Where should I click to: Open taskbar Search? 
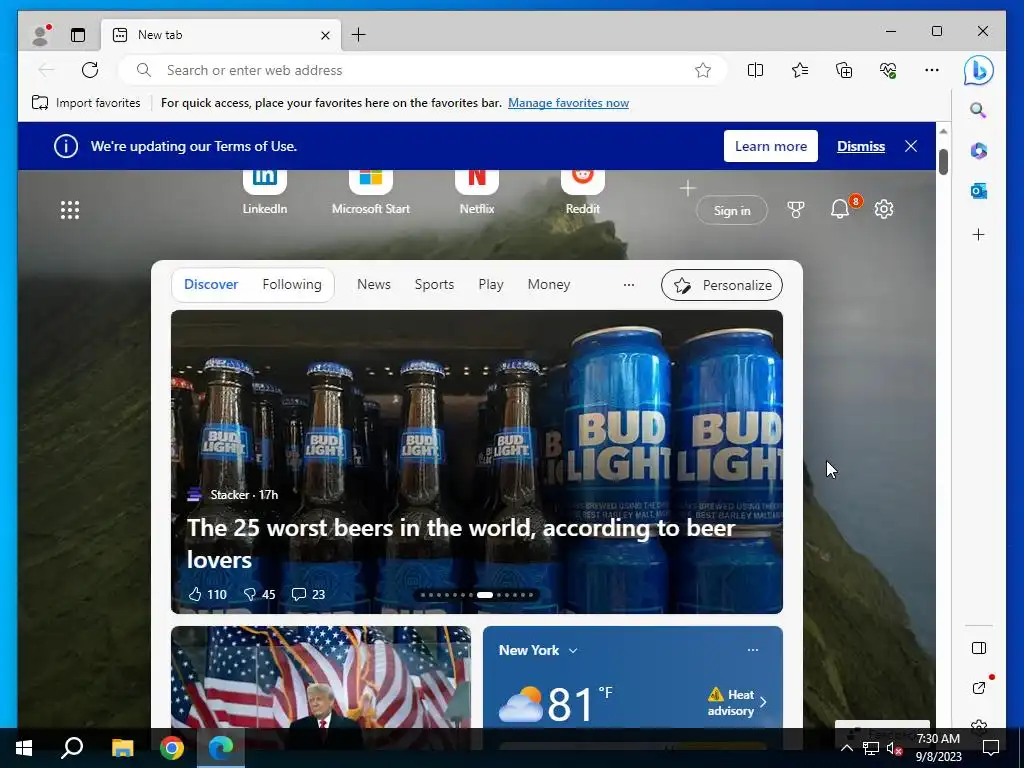pyautogui.click(x=72, y=748)
